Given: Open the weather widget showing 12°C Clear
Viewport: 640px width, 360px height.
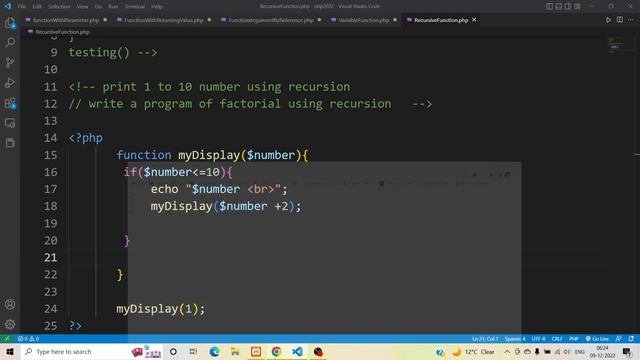Looking at the screenshot, I should click(x=473, y=351).
